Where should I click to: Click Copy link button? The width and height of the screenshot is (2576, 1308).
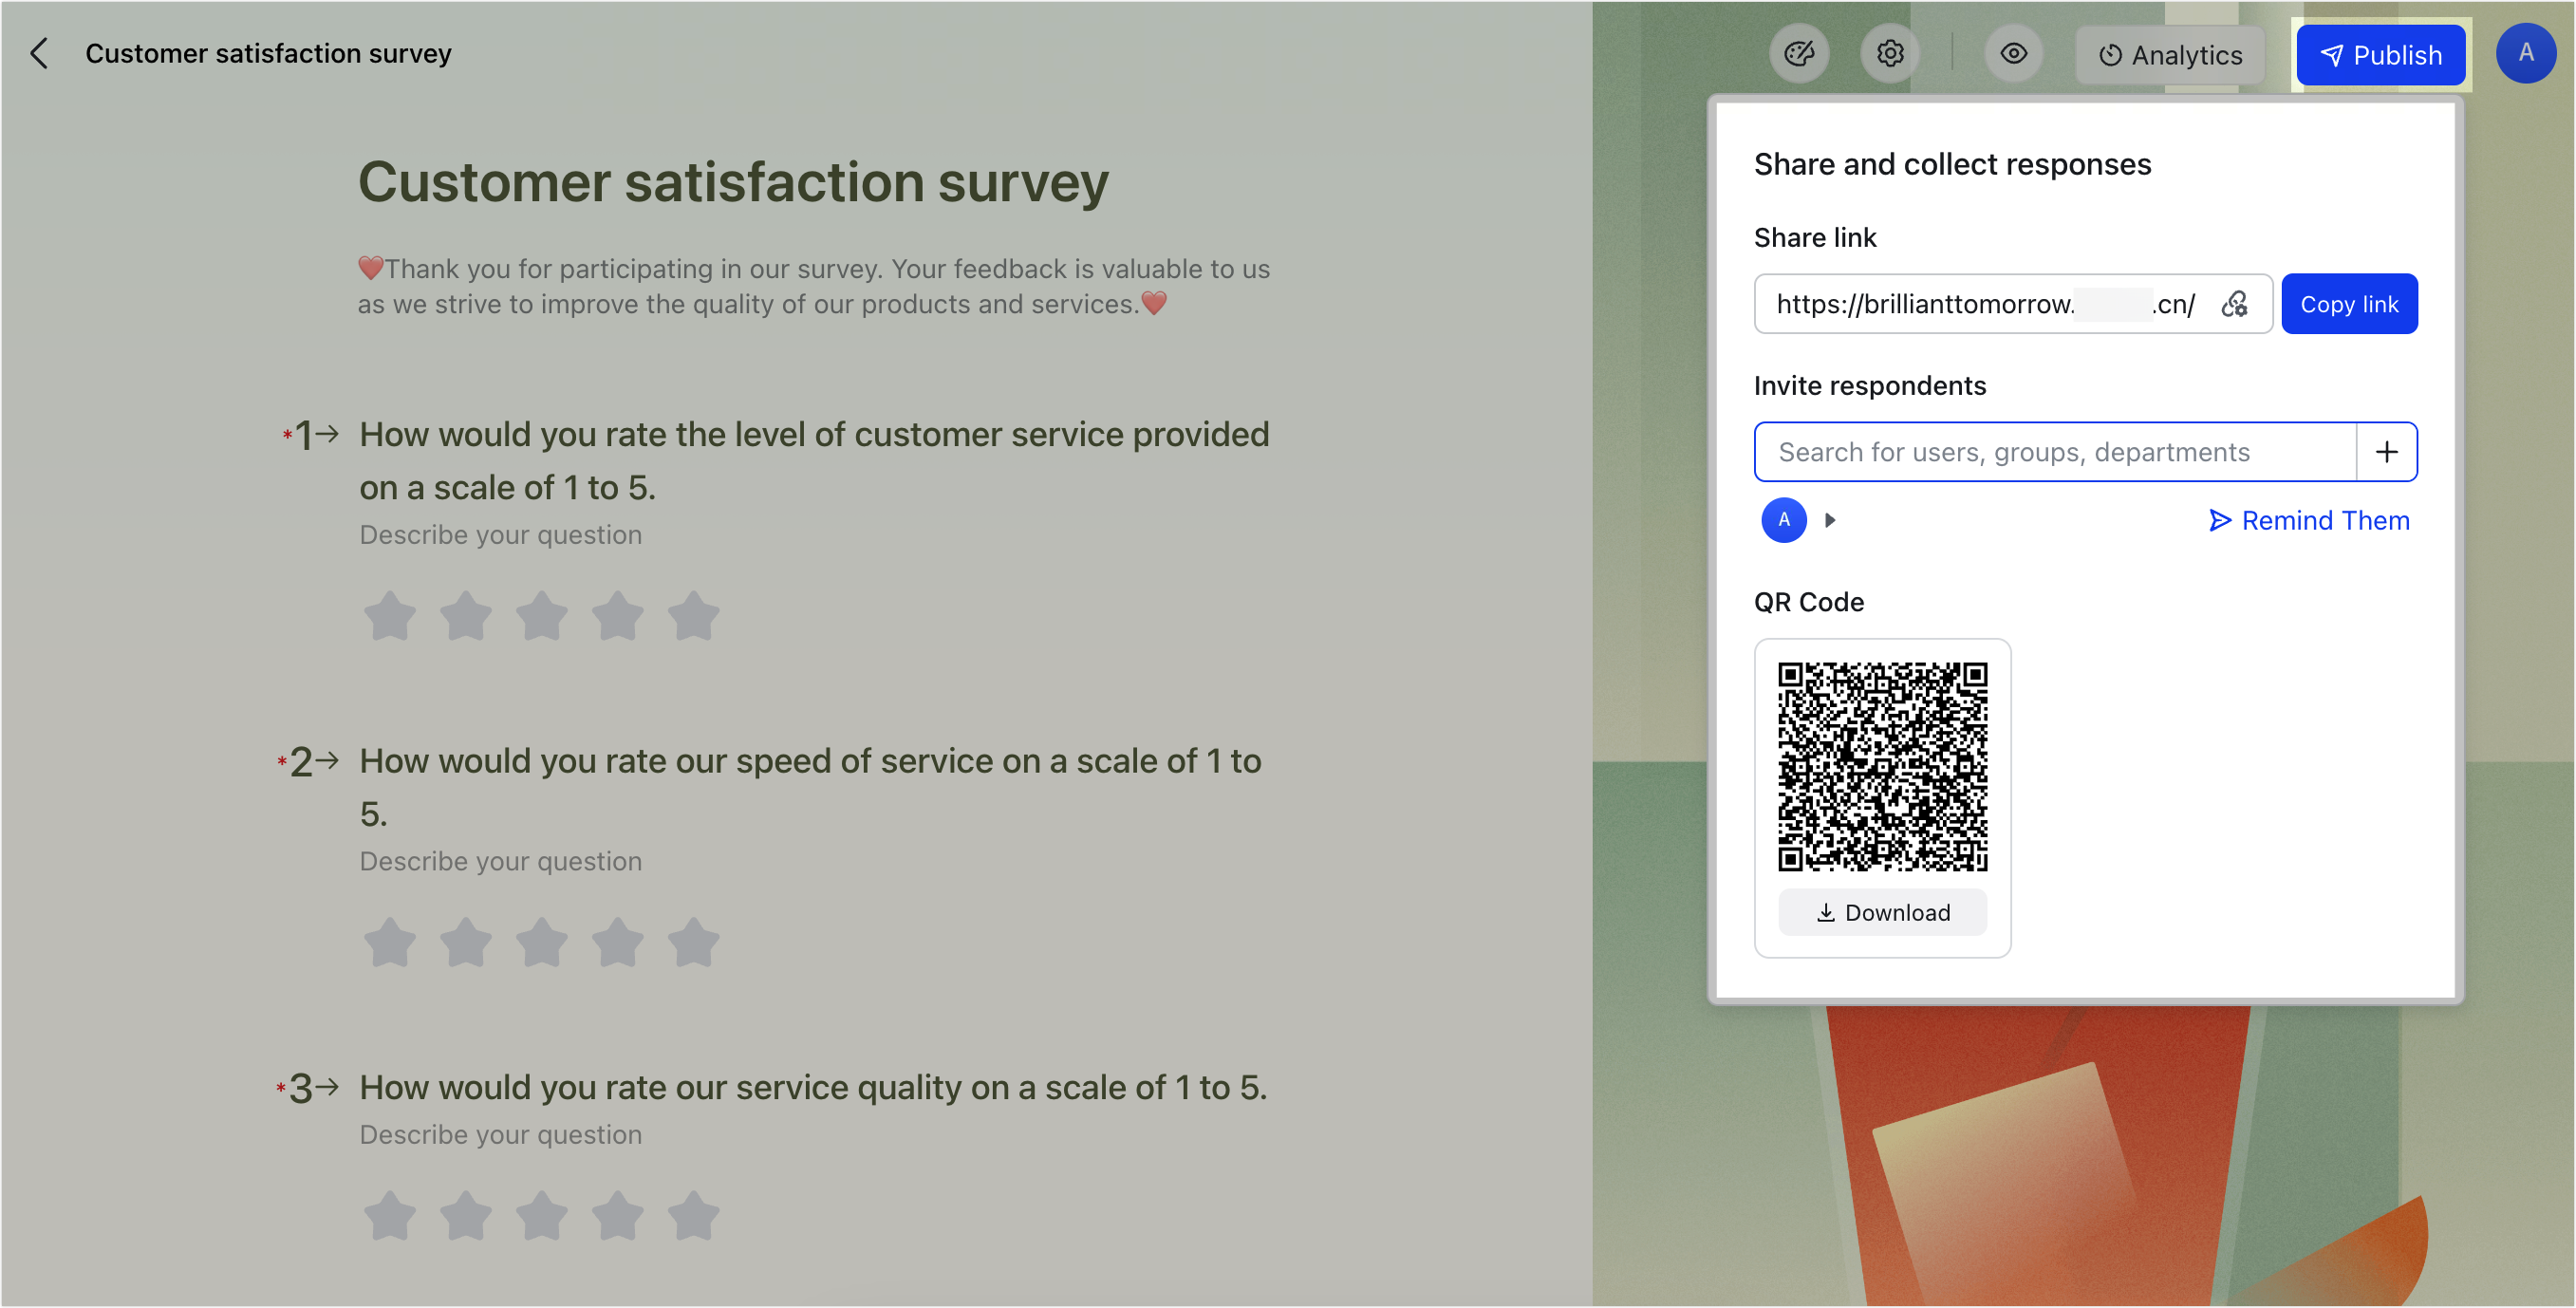(2348, 304)
